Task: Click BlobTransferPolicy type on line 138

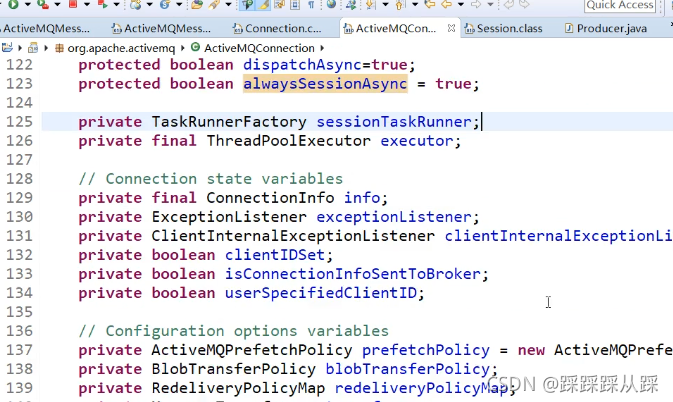Action: coord(234,369)
